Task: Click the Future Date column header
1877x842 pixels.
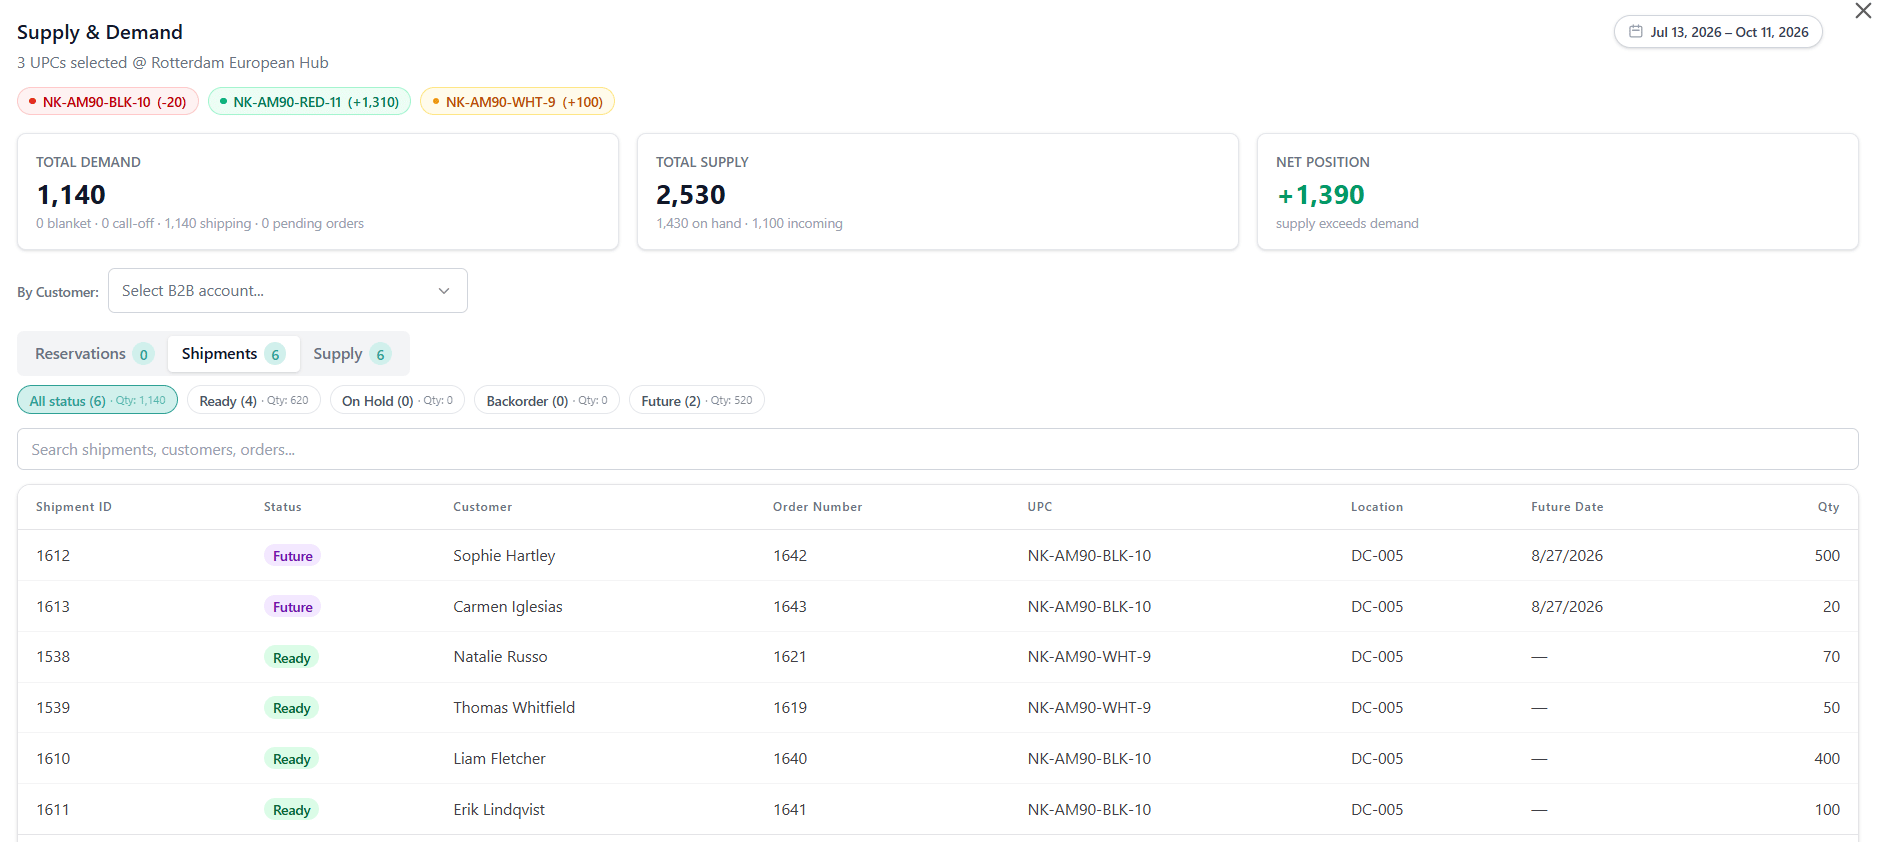Action: [1567, 507]
